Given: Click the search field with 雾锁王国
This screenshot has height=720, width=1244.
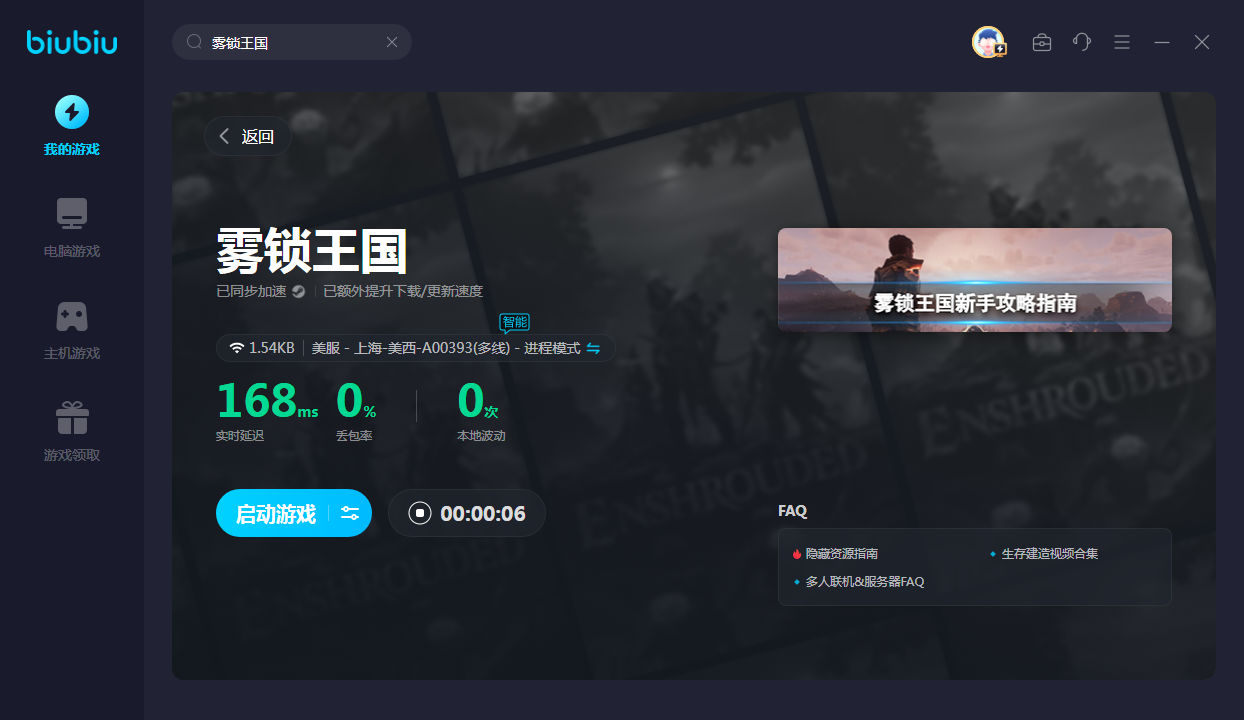Looking at the screenshot, I should pyautogui.click(x=290, y=43).
